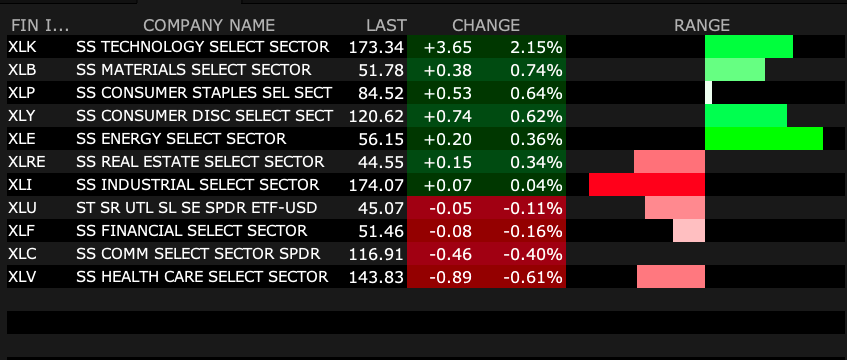Sort by the FIN I... column header
Image resolution: width=847 pixels, height=360 pixels.
pyautogui.click(x=41, y=25)
